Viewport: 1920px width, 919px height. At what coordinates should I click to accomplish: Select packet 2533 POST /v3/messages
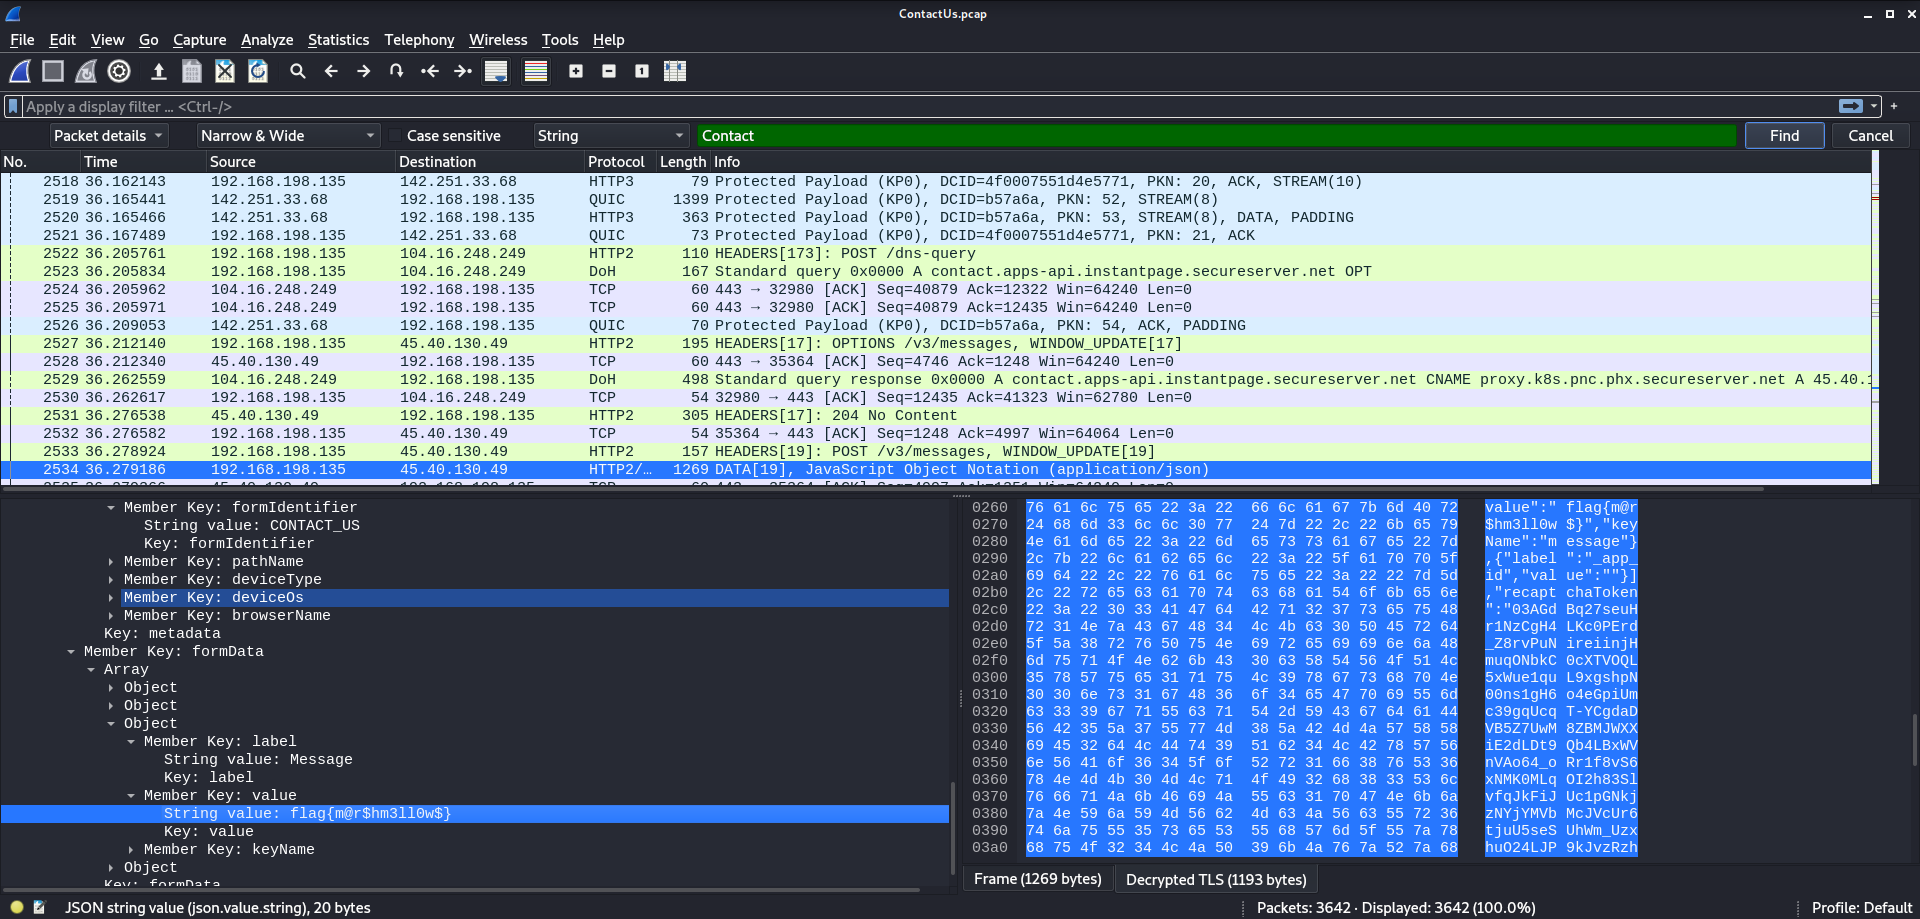click(936, 452)
